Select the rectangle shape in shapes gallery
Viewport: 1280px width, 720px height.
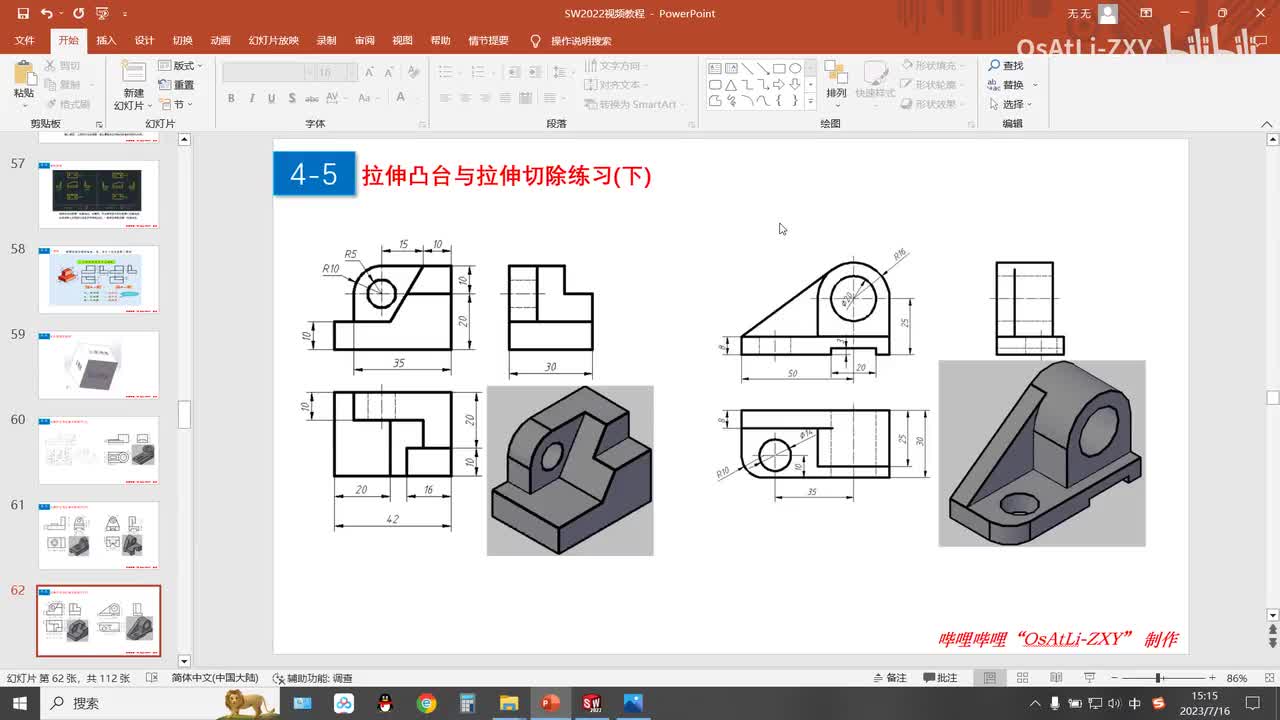coord(779,68)
